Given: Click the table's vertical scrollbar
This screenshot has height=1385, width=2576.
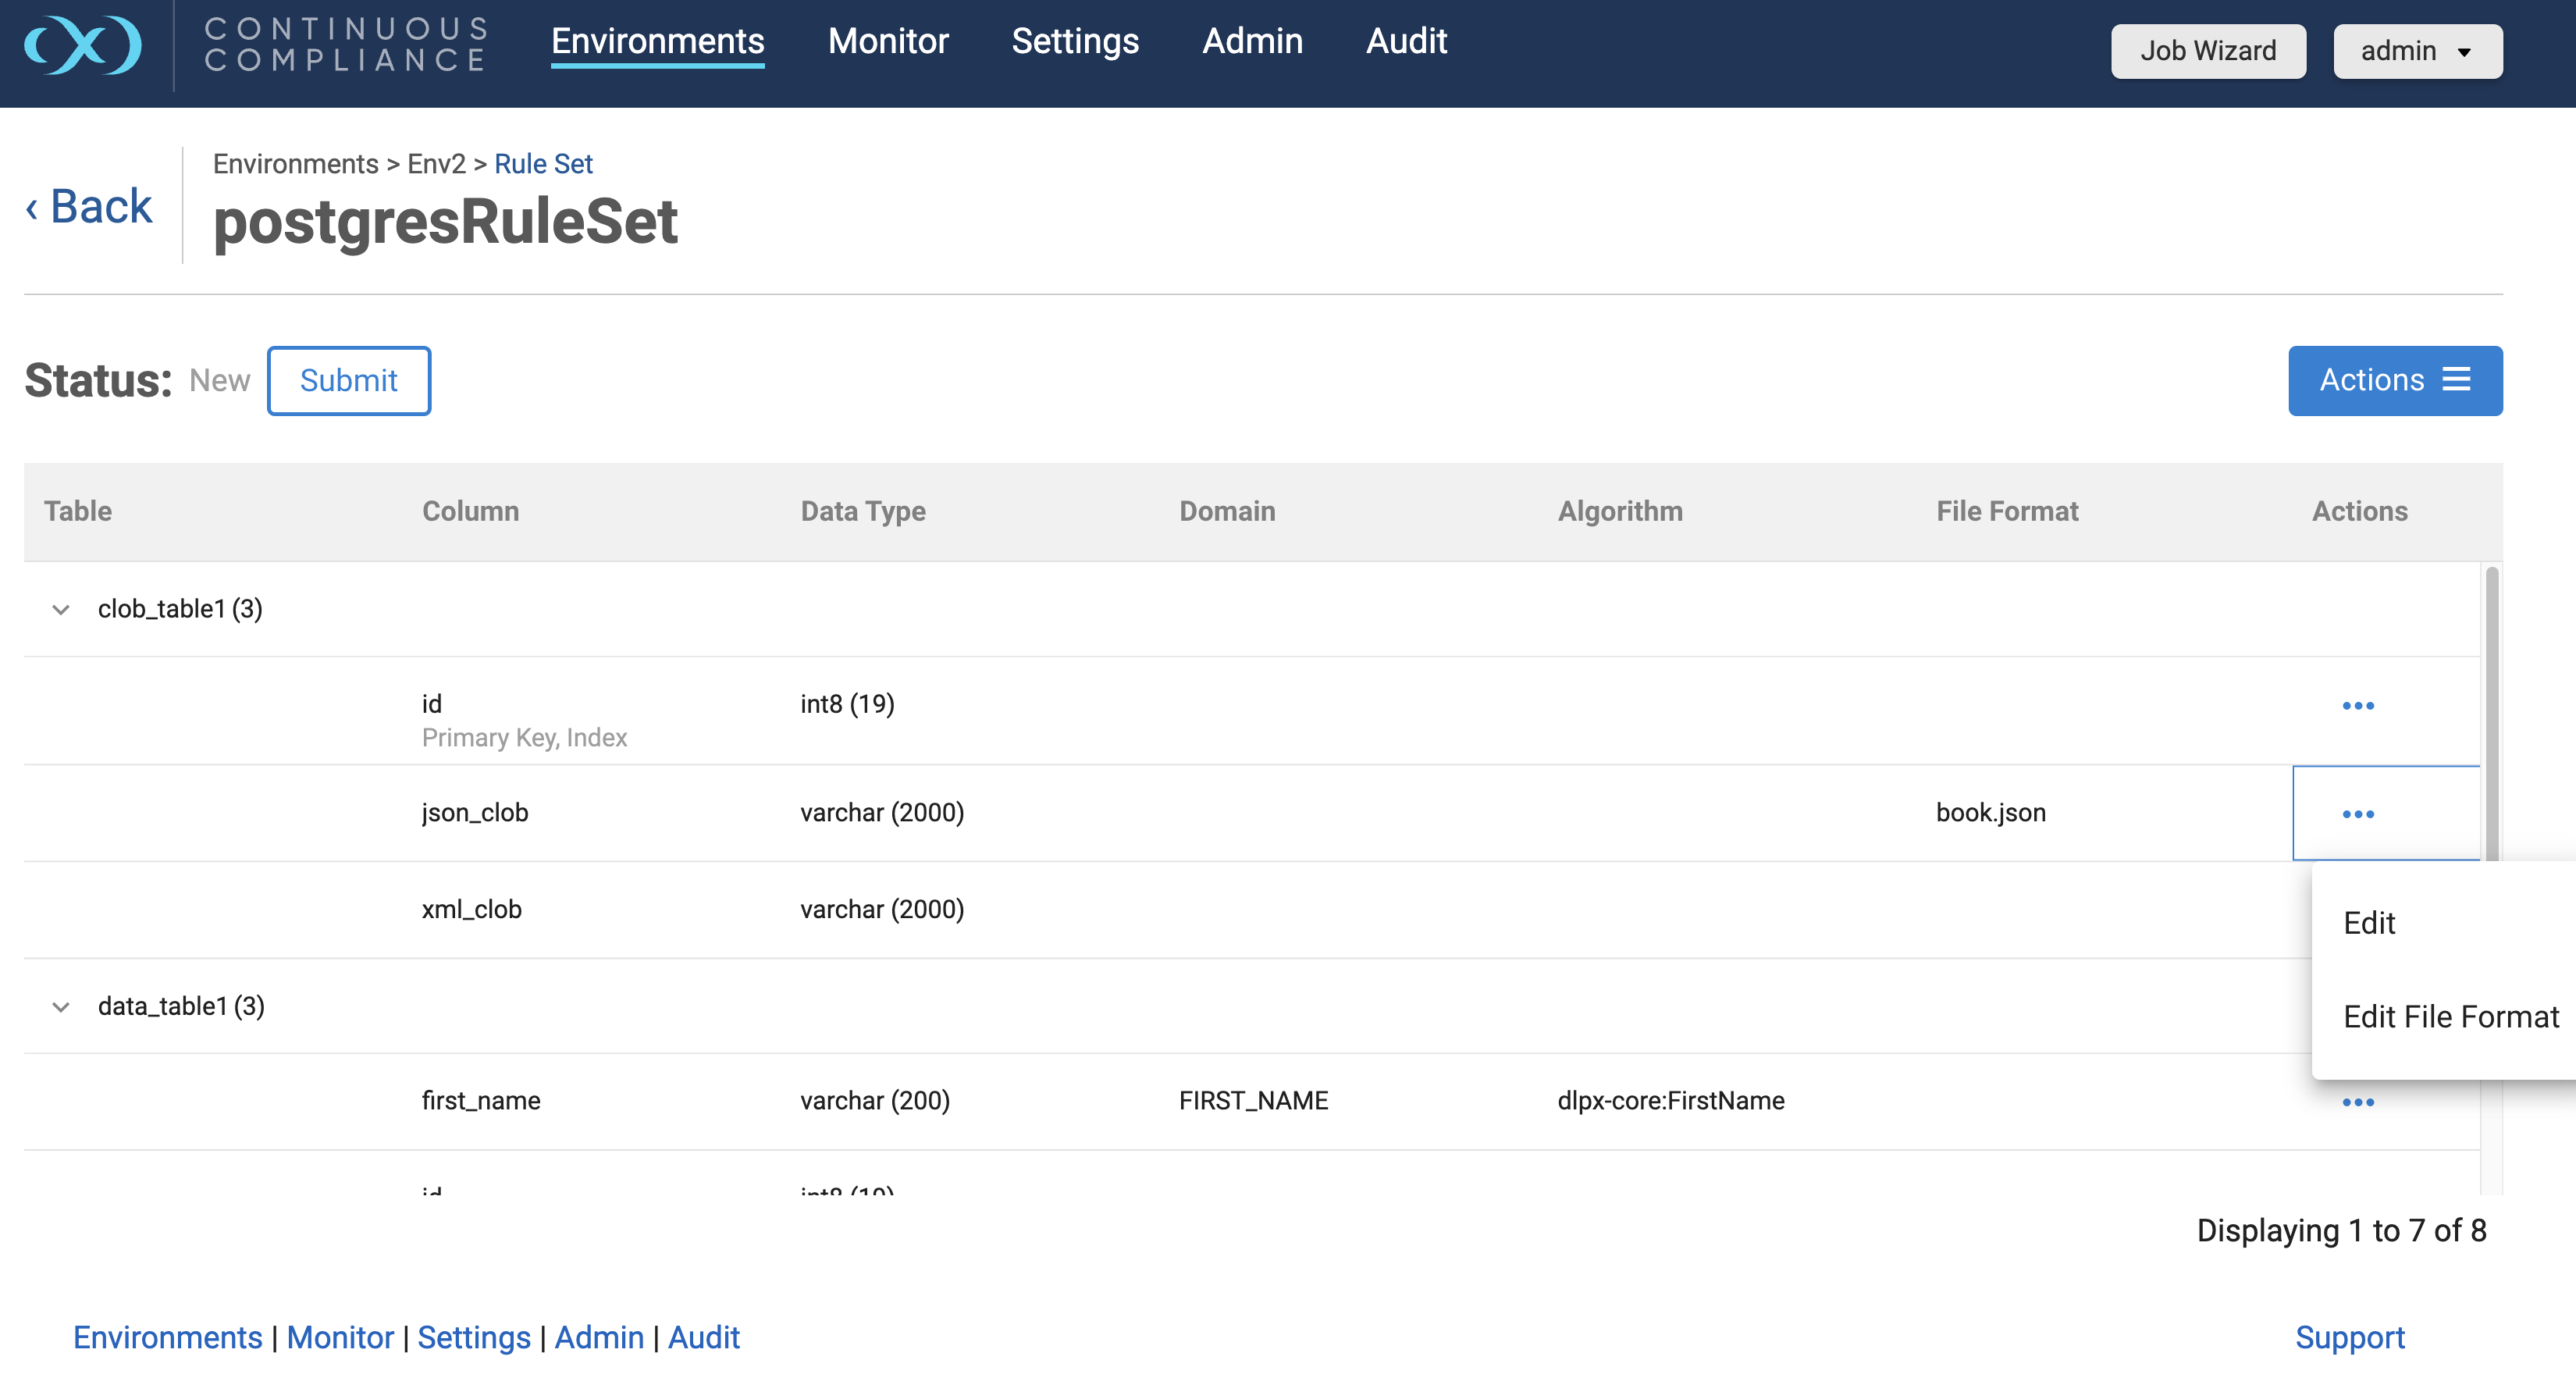Looking at the screenshot, I should (2491, 710).
